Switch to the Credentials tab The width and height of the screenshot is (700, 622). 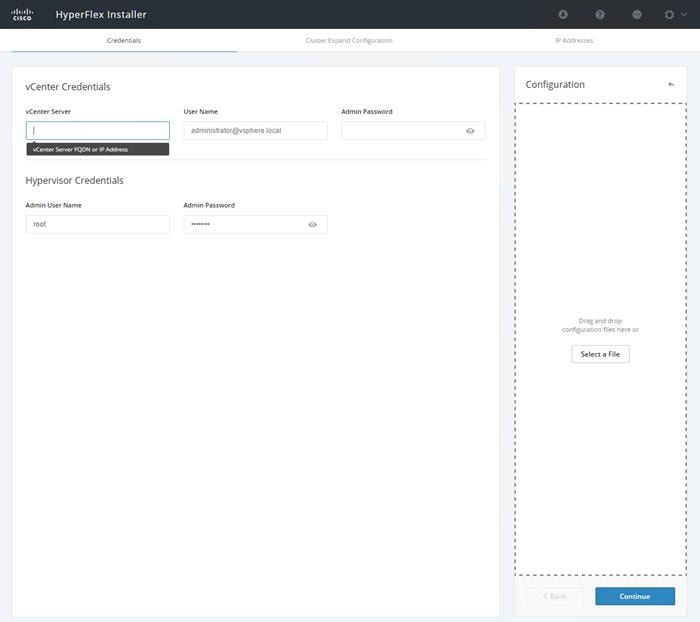[124, 41]
